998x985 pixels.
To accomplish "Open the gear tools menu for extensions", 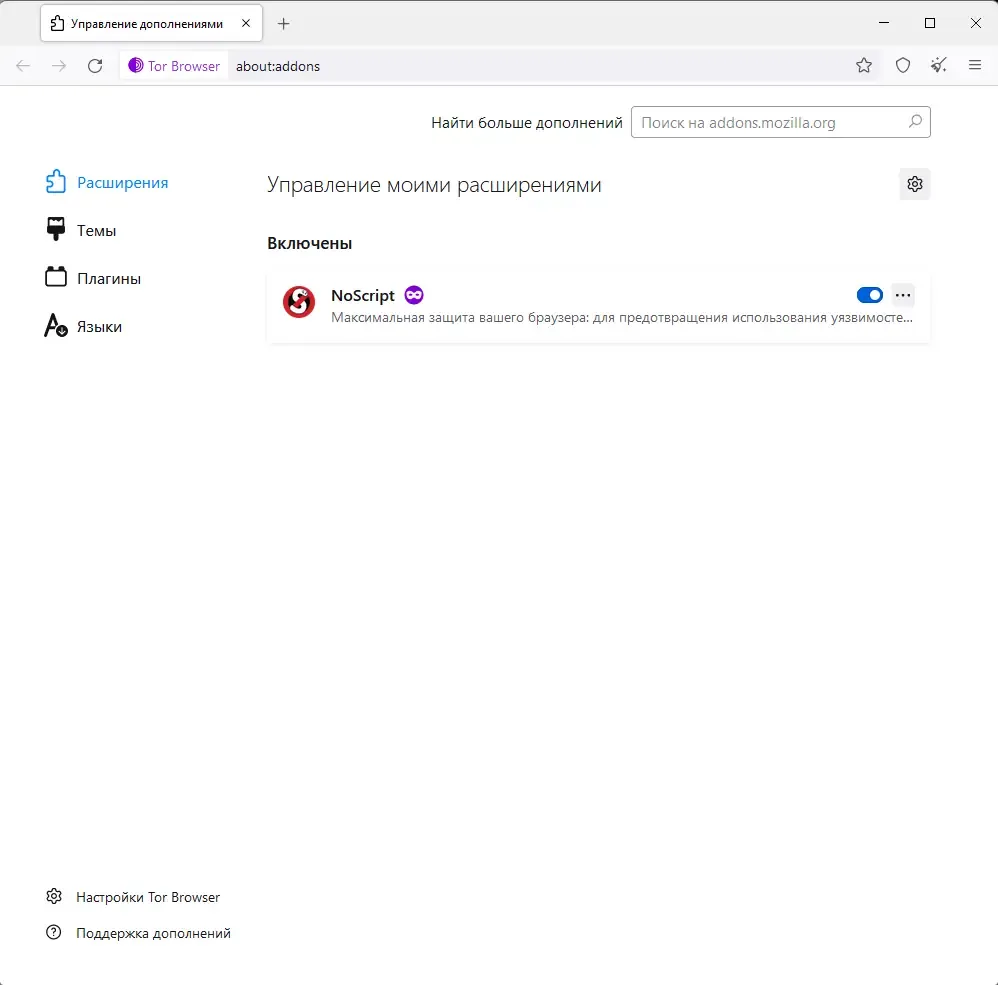I will click(915, 184).
